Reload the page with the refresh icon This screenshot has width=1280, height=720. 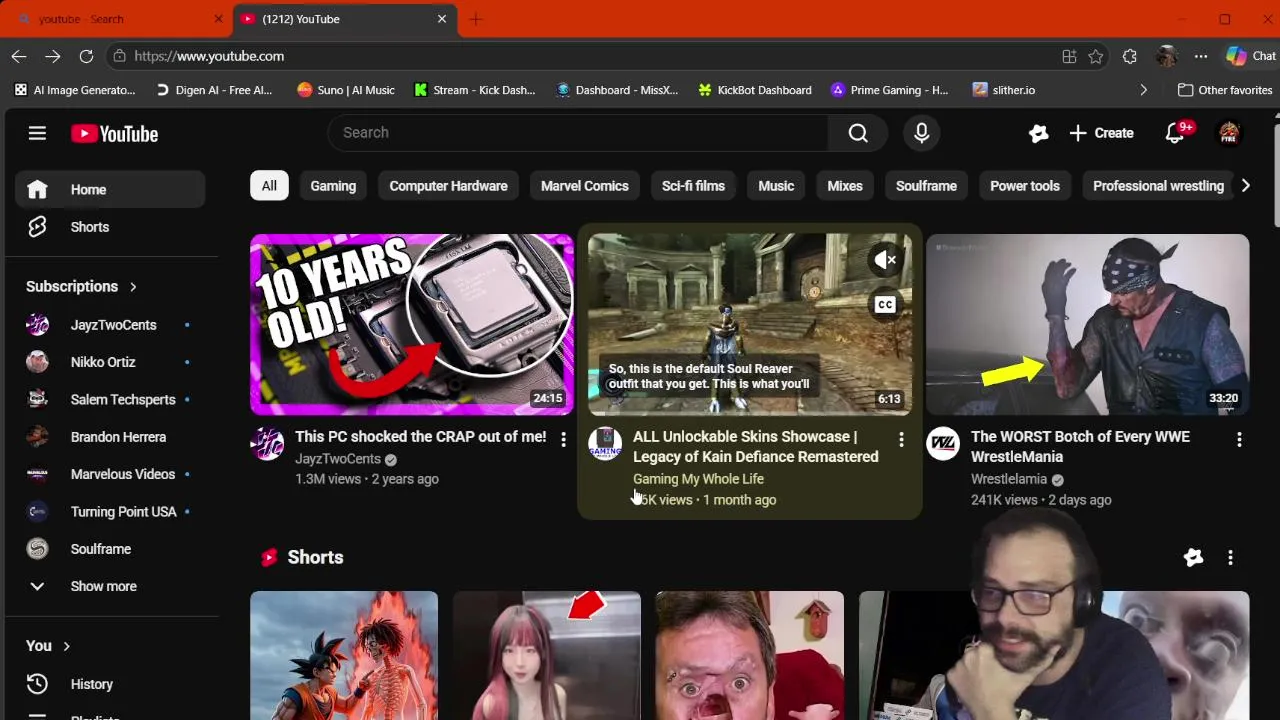[x=86, y=56]
